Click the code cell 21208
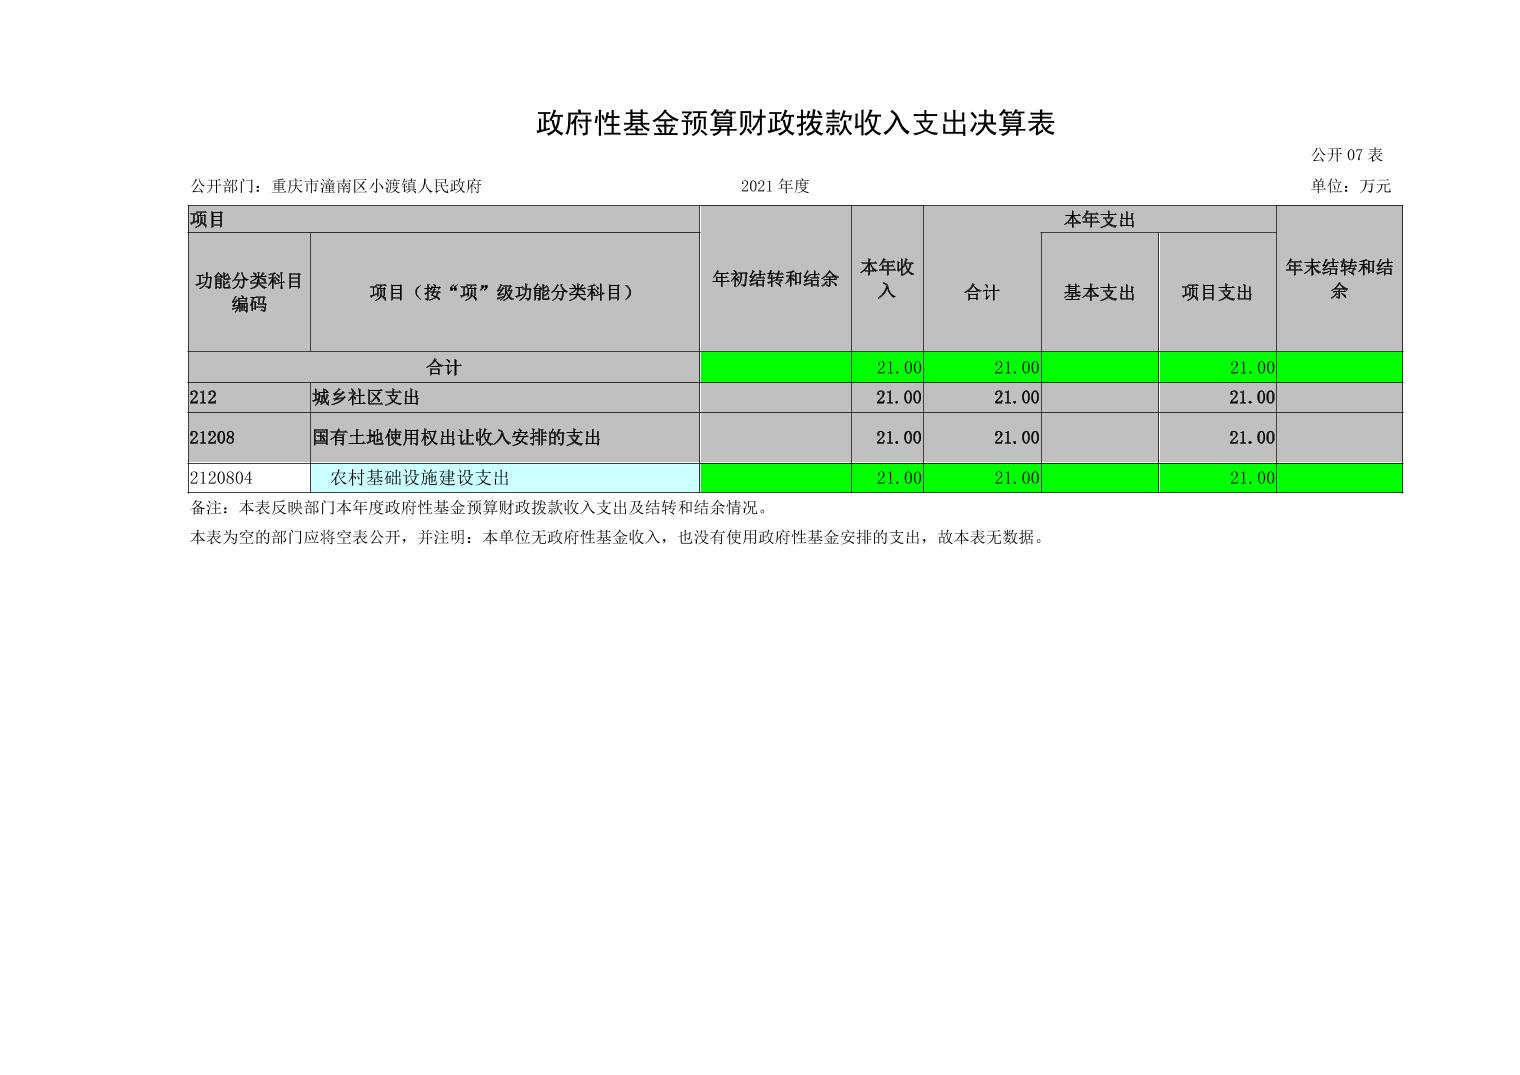This screenshot has width=1520, height=1075. (x=249, y=437)
